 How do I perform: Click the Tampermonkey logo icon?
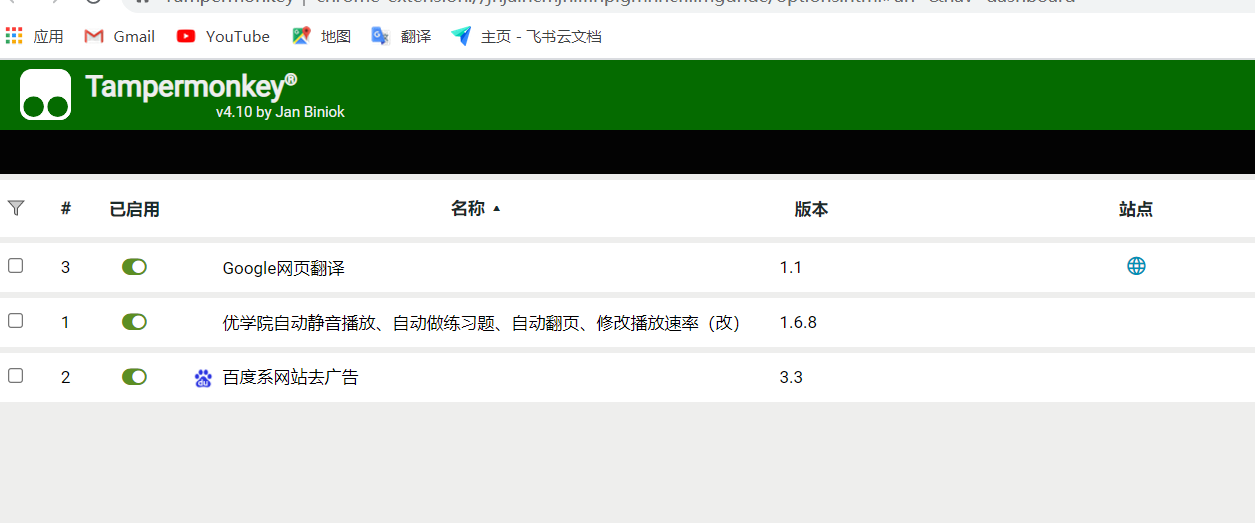click(45, 94)
